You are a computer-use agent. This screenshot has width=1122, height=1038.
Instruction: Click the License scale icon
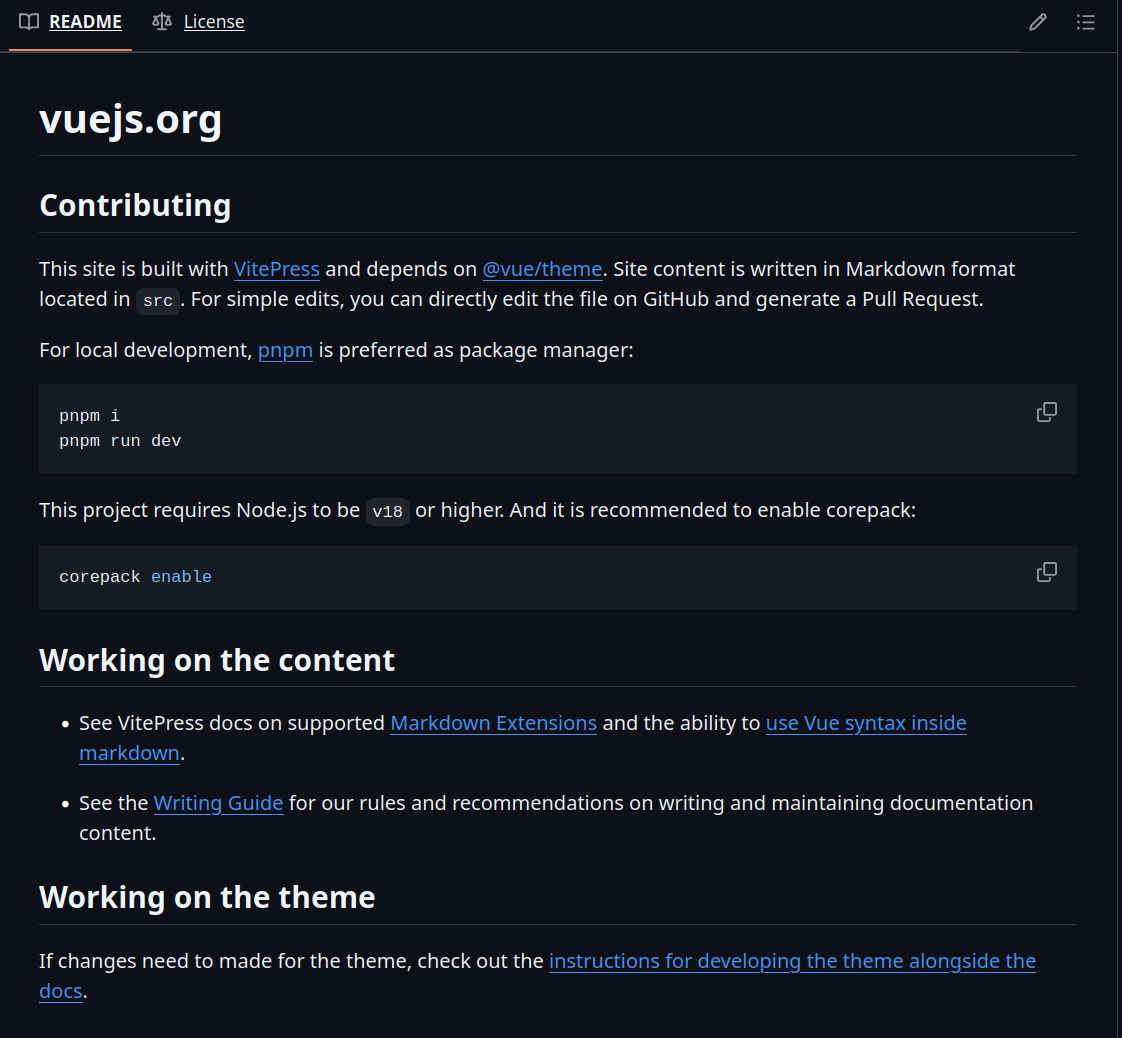pos(162,21)
